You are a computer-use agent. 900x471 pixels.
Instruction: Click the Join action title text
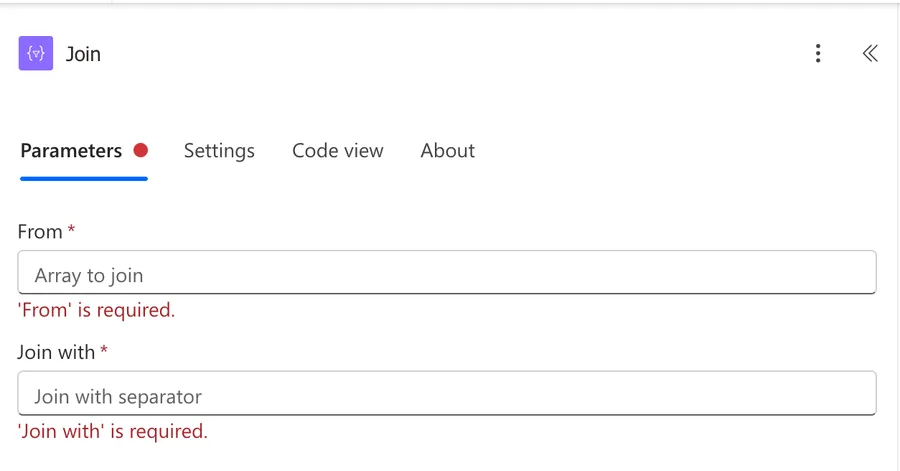(x=83, y=54)
